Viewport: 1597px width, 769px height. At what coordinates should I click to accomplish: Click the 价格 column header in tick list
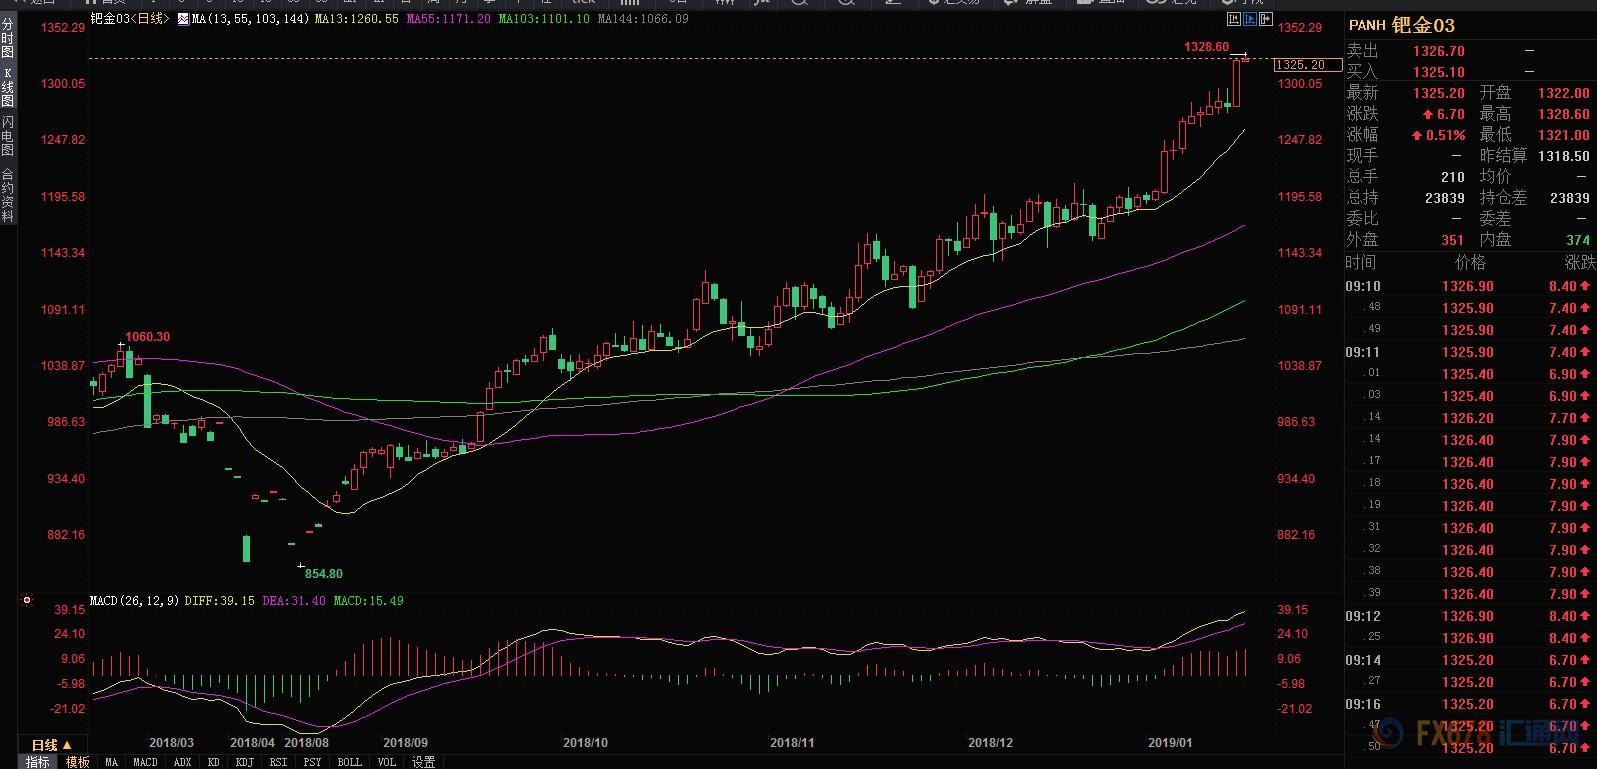[1470, 262]
